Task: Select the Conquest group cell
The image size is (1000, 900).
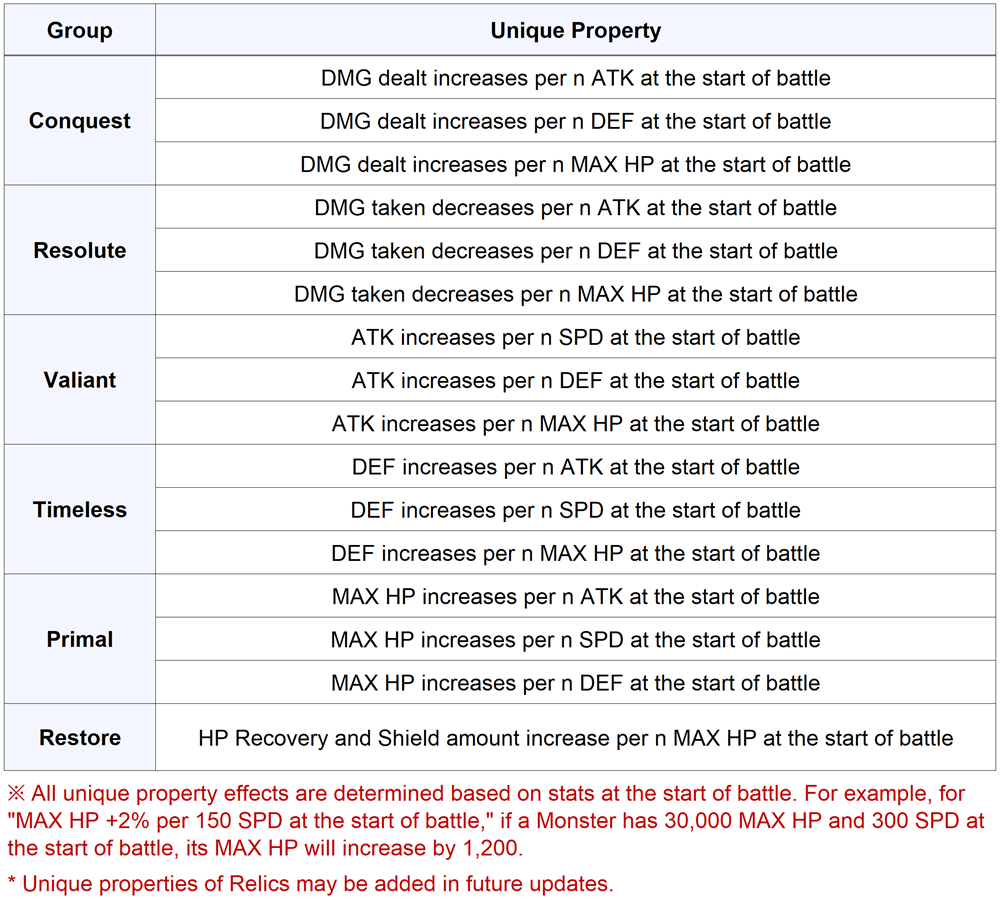Action: tap(79, 121)
